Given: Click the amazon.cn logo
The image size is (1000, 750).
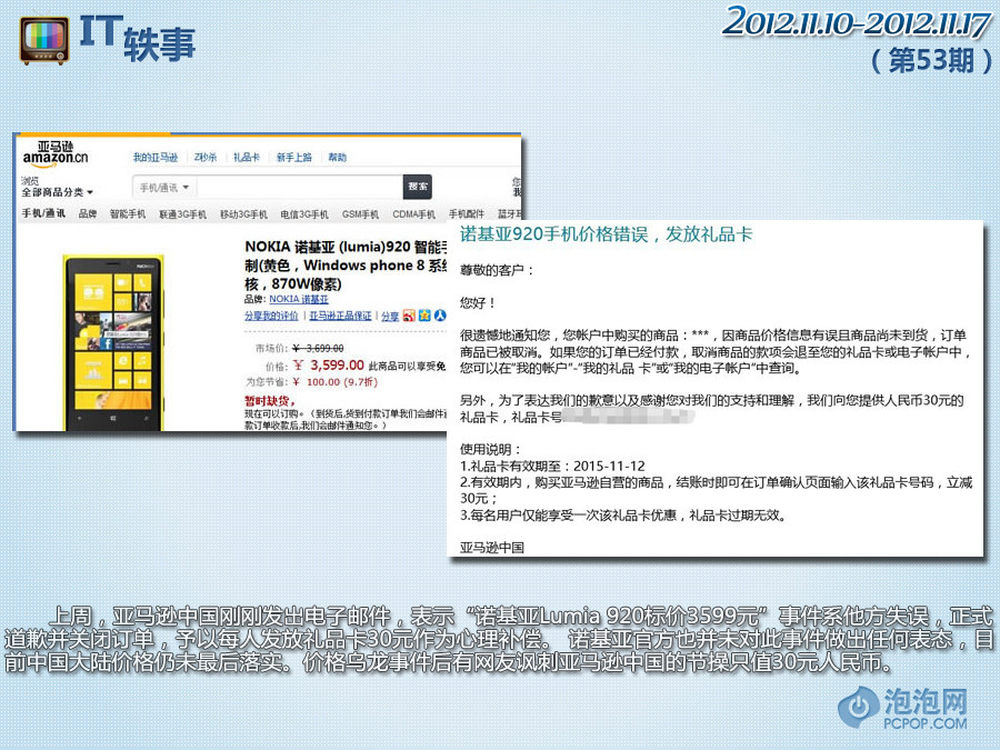Looking at the screenshot, I should point(55,152).
